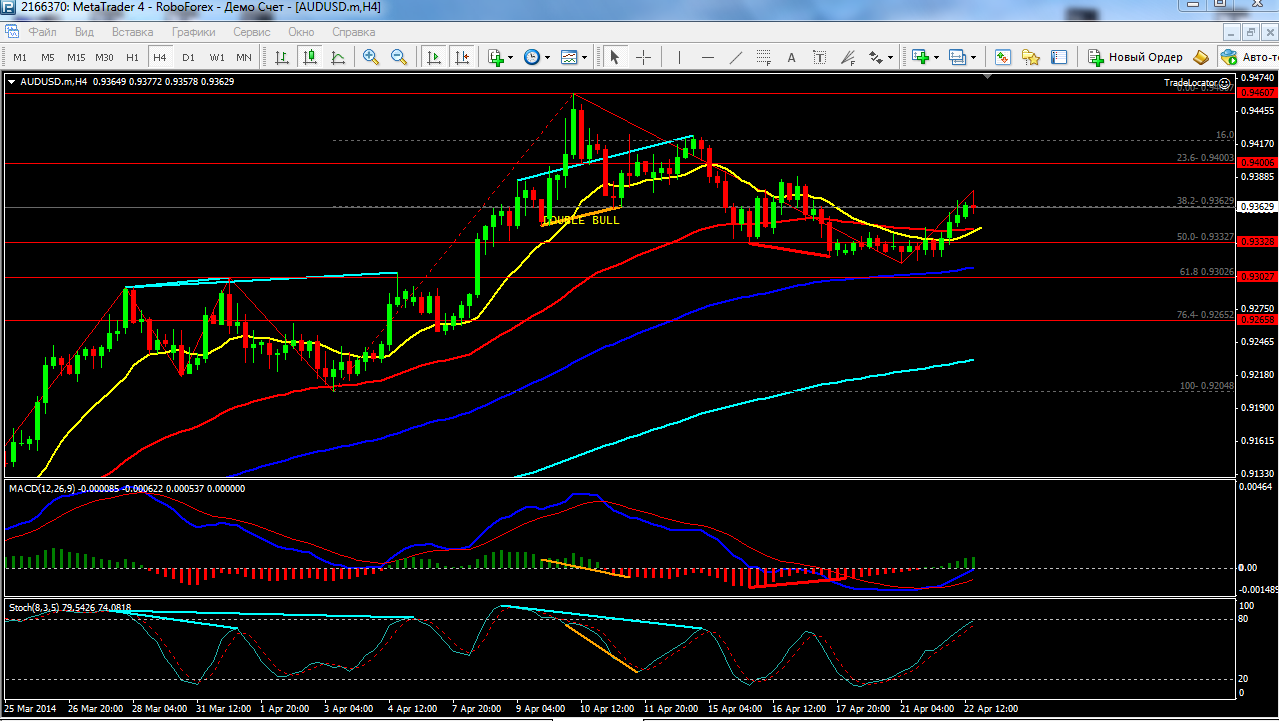Toggle chart shift icon in toolbar
The height and width of the screenshot is (721, 1279).
(x=461, y=57)
